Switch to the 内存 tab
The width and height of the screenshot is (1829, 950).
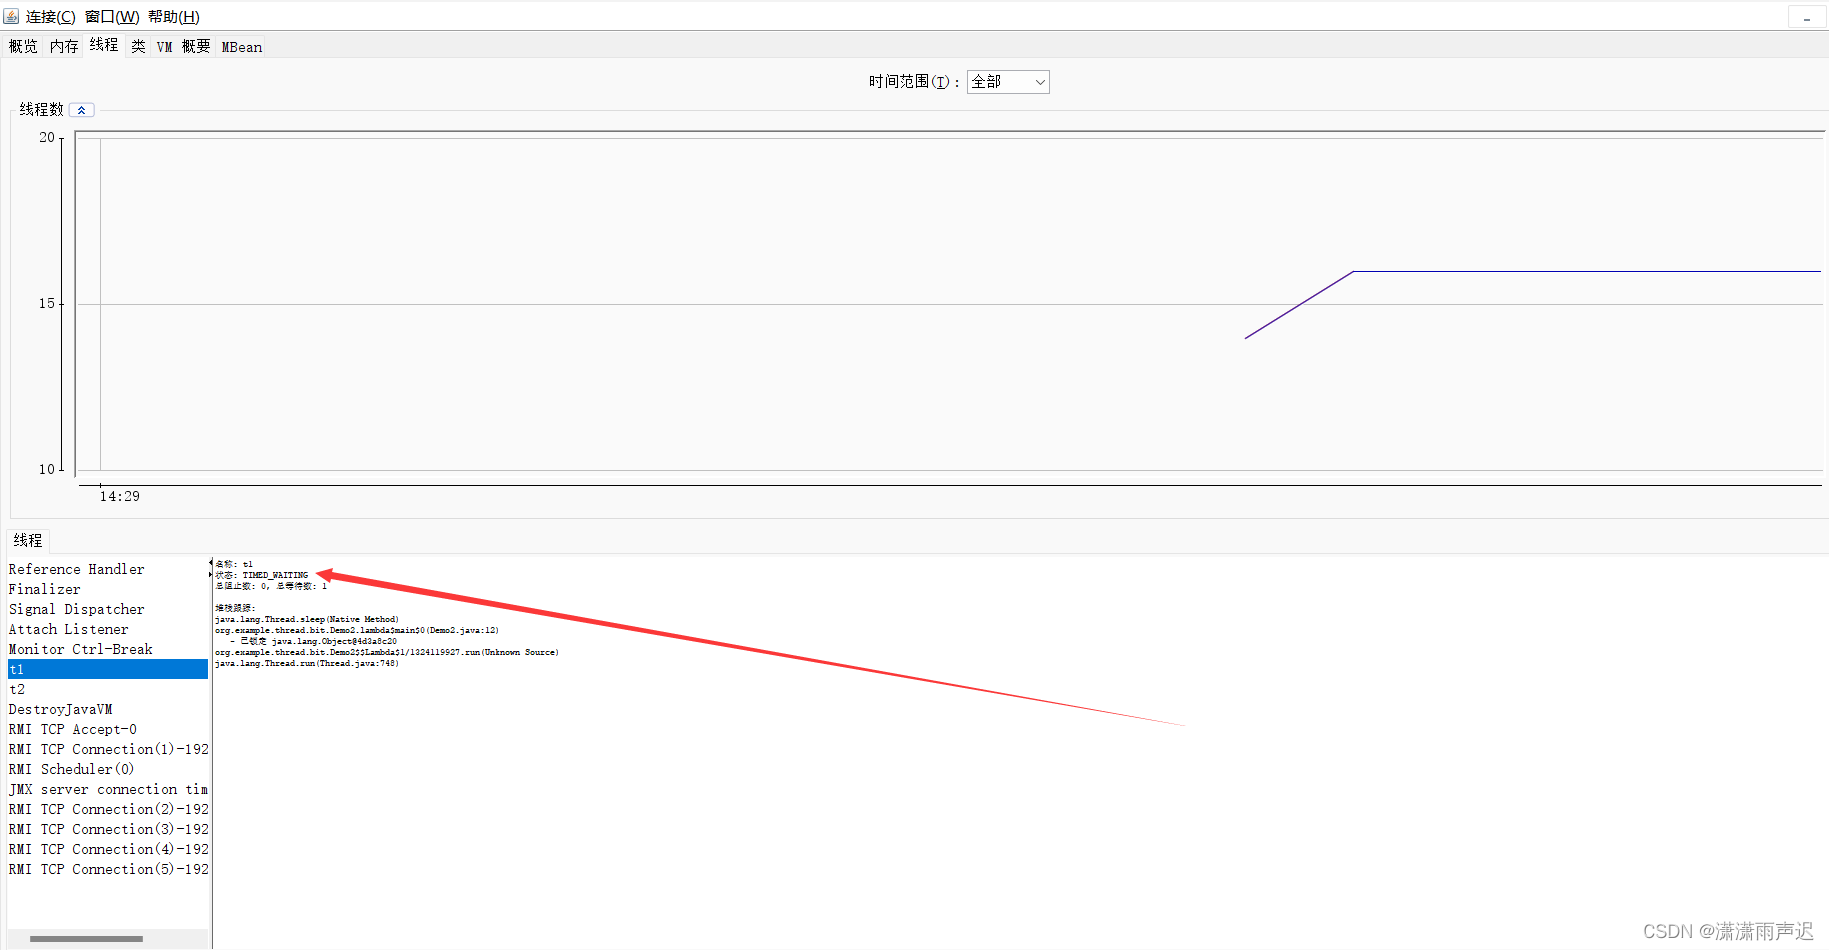point(64,46)
